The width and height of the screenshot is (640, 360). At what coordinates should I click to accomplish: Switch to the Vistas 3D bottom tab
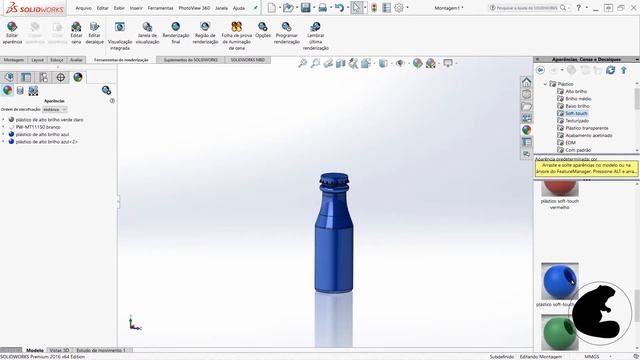[x=59, y=350]
